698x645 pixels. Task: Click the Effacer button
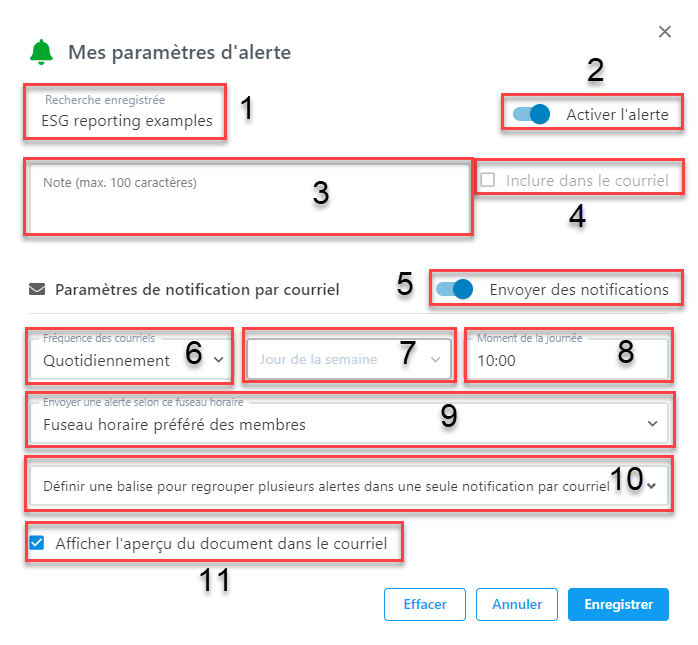(x=425, y=604)
